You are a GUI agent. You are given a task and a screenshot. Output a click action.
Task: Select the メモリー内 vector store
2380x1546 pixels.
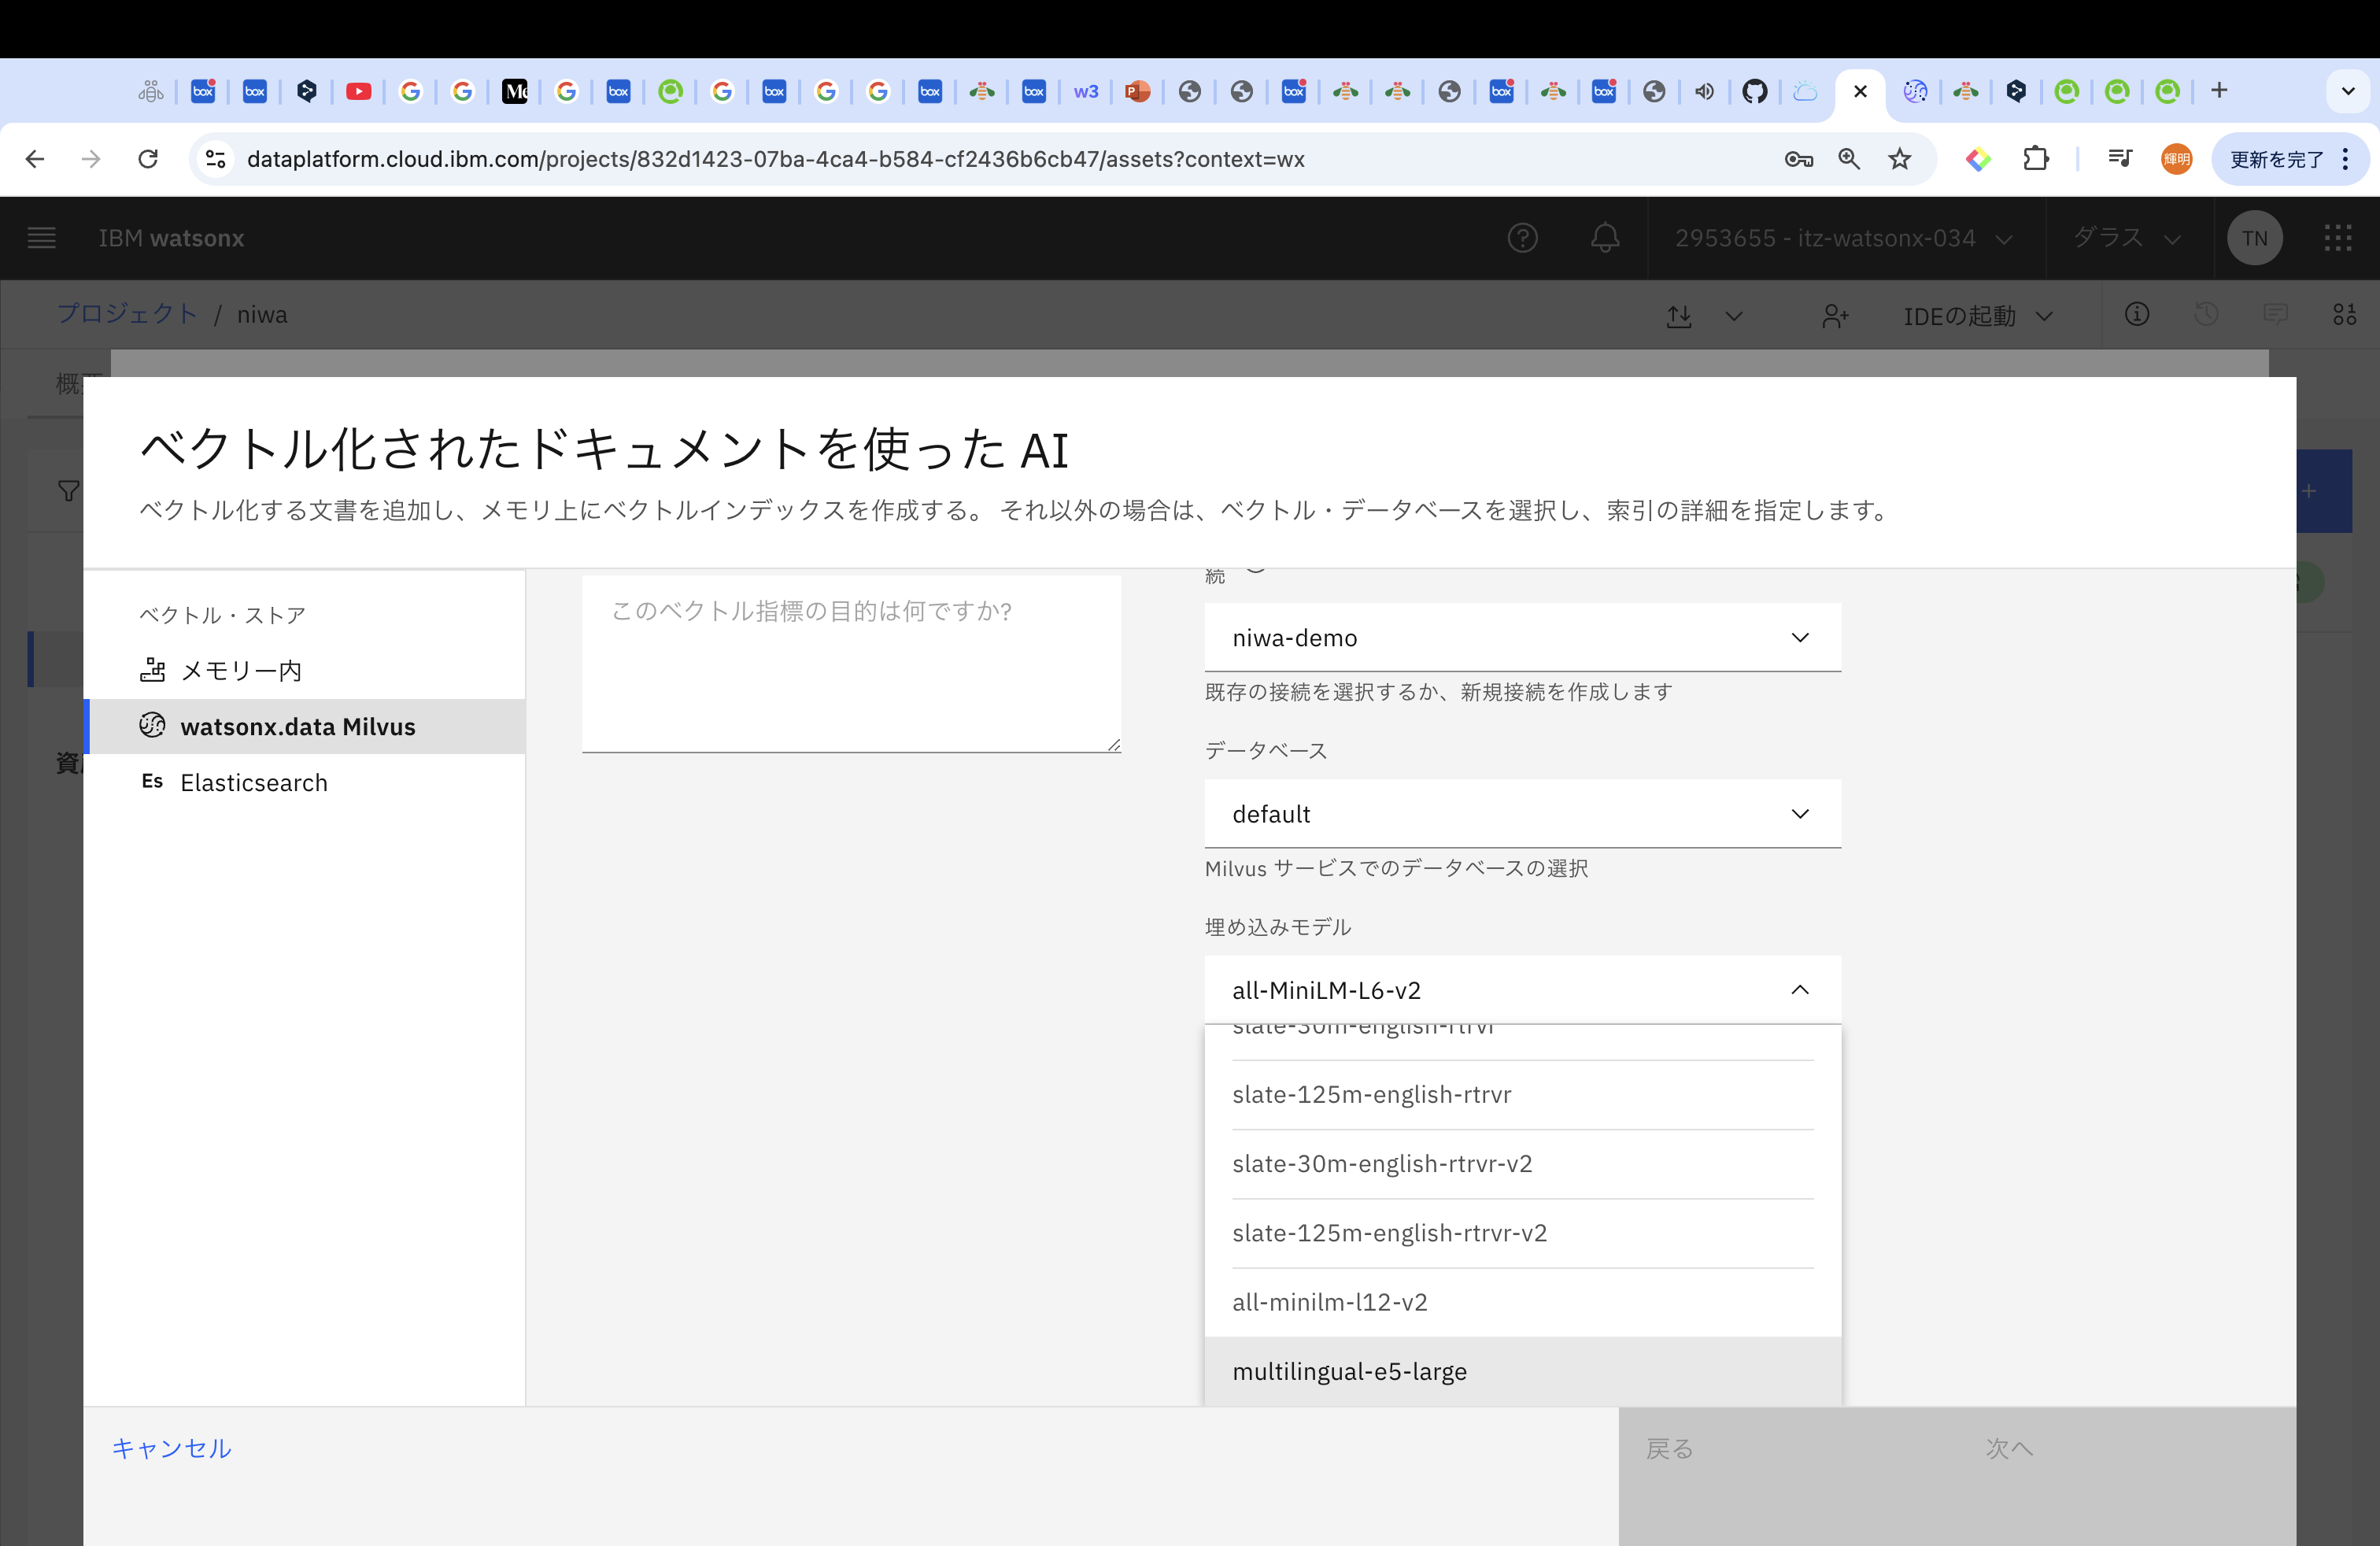tap(241, 671)
